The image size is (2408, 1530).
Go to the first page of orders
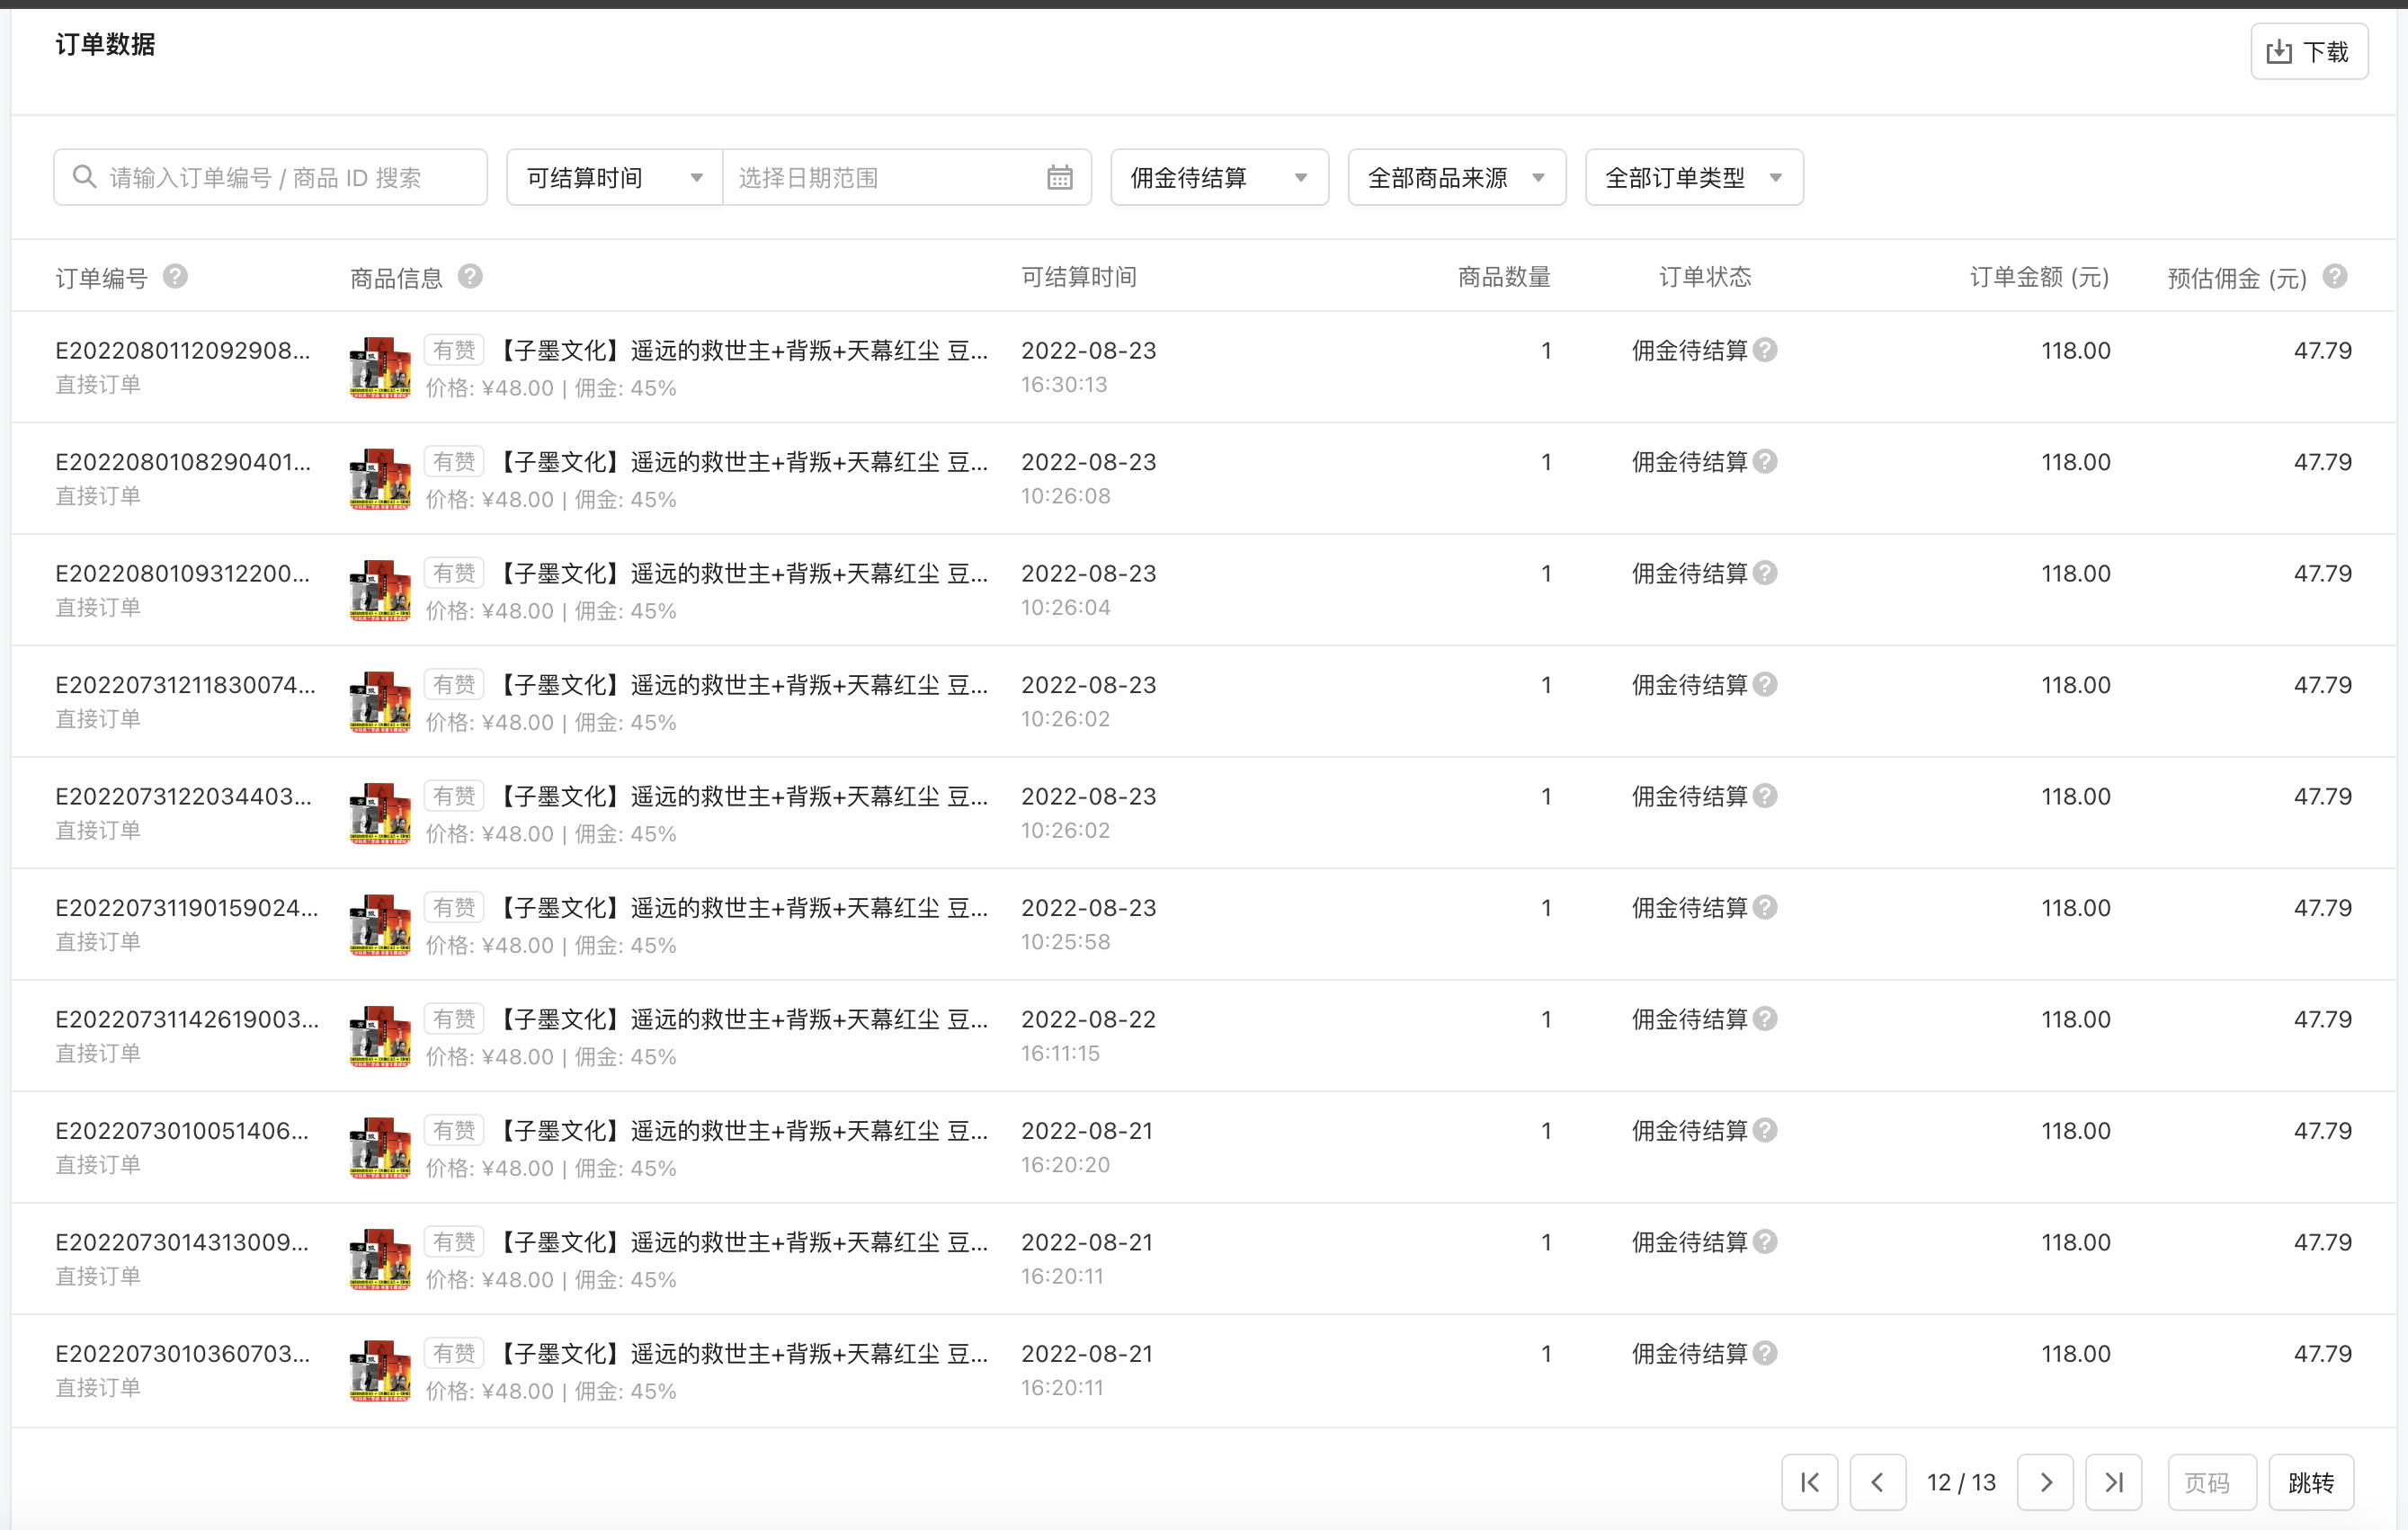coord(1809,1482)
